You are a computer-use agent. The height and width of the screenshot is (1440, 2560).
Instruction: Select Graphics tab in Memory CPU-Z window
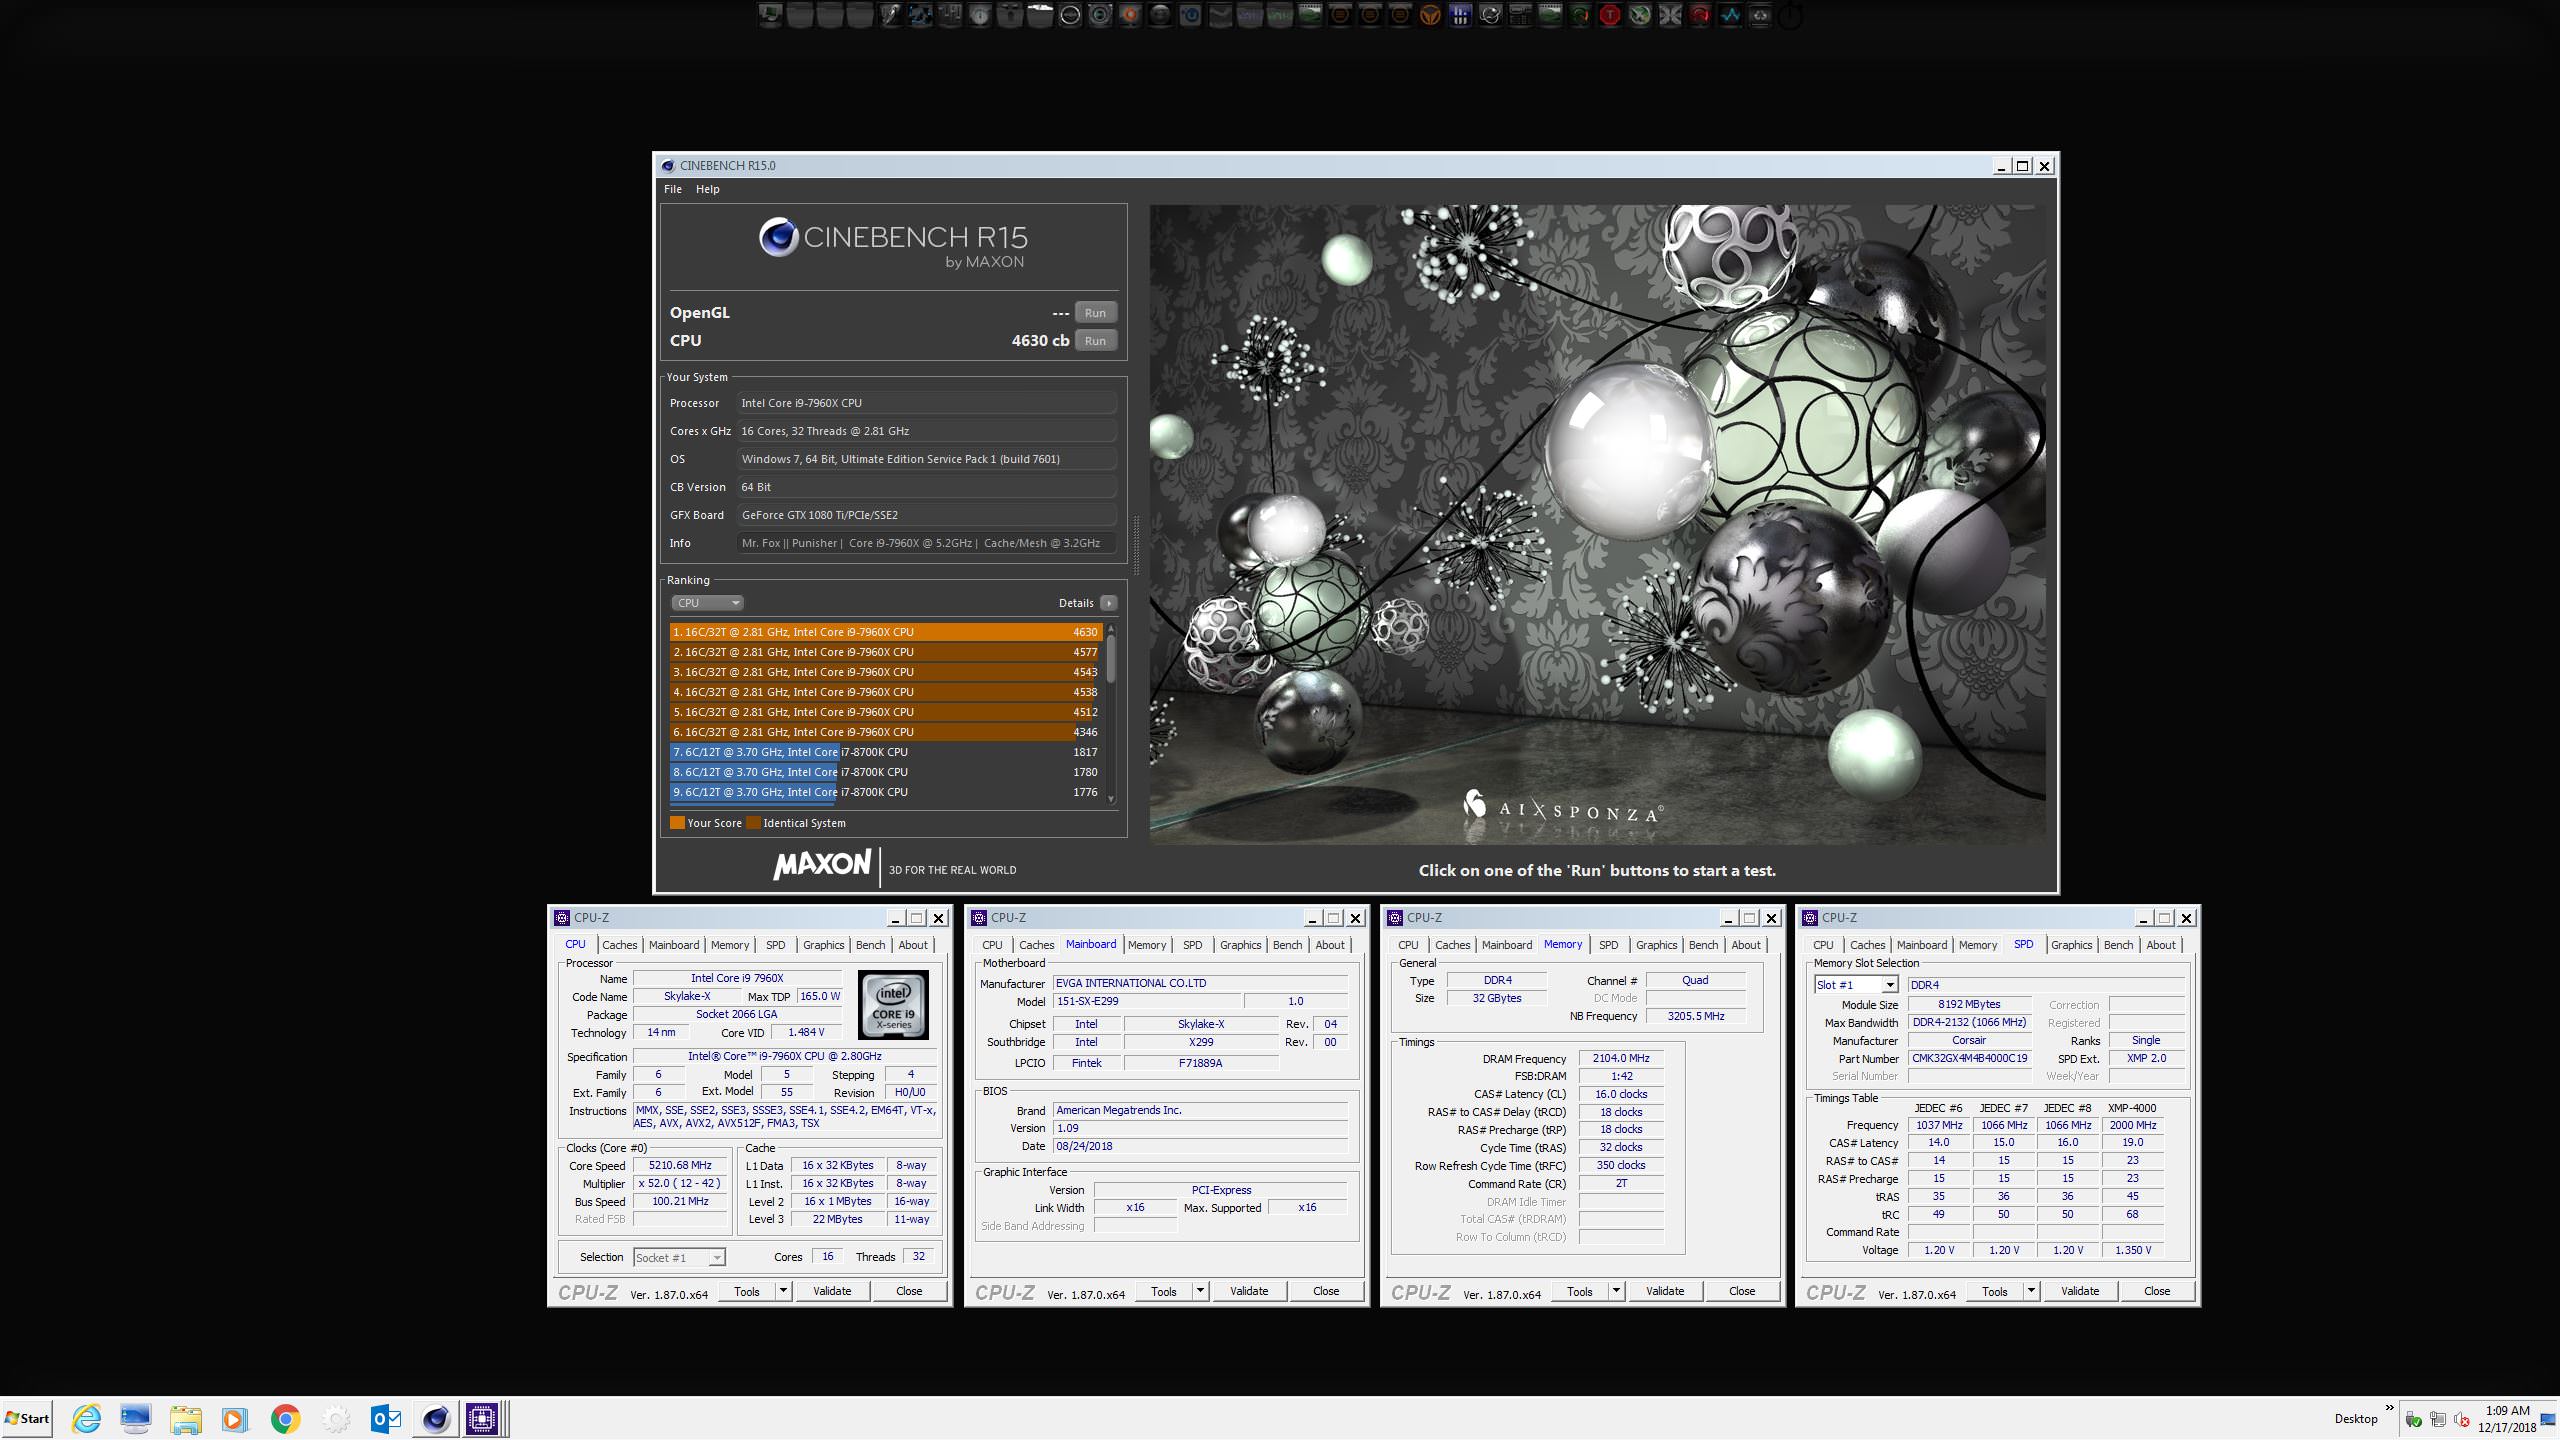coord(1656,945)
